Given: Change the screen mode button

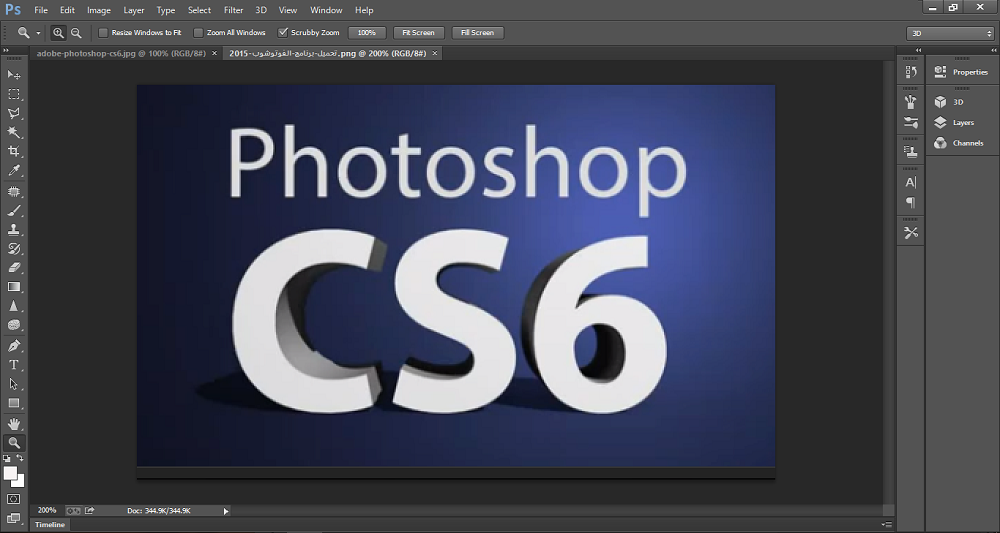Looking at the screenshot, I should tap(13, 520).
